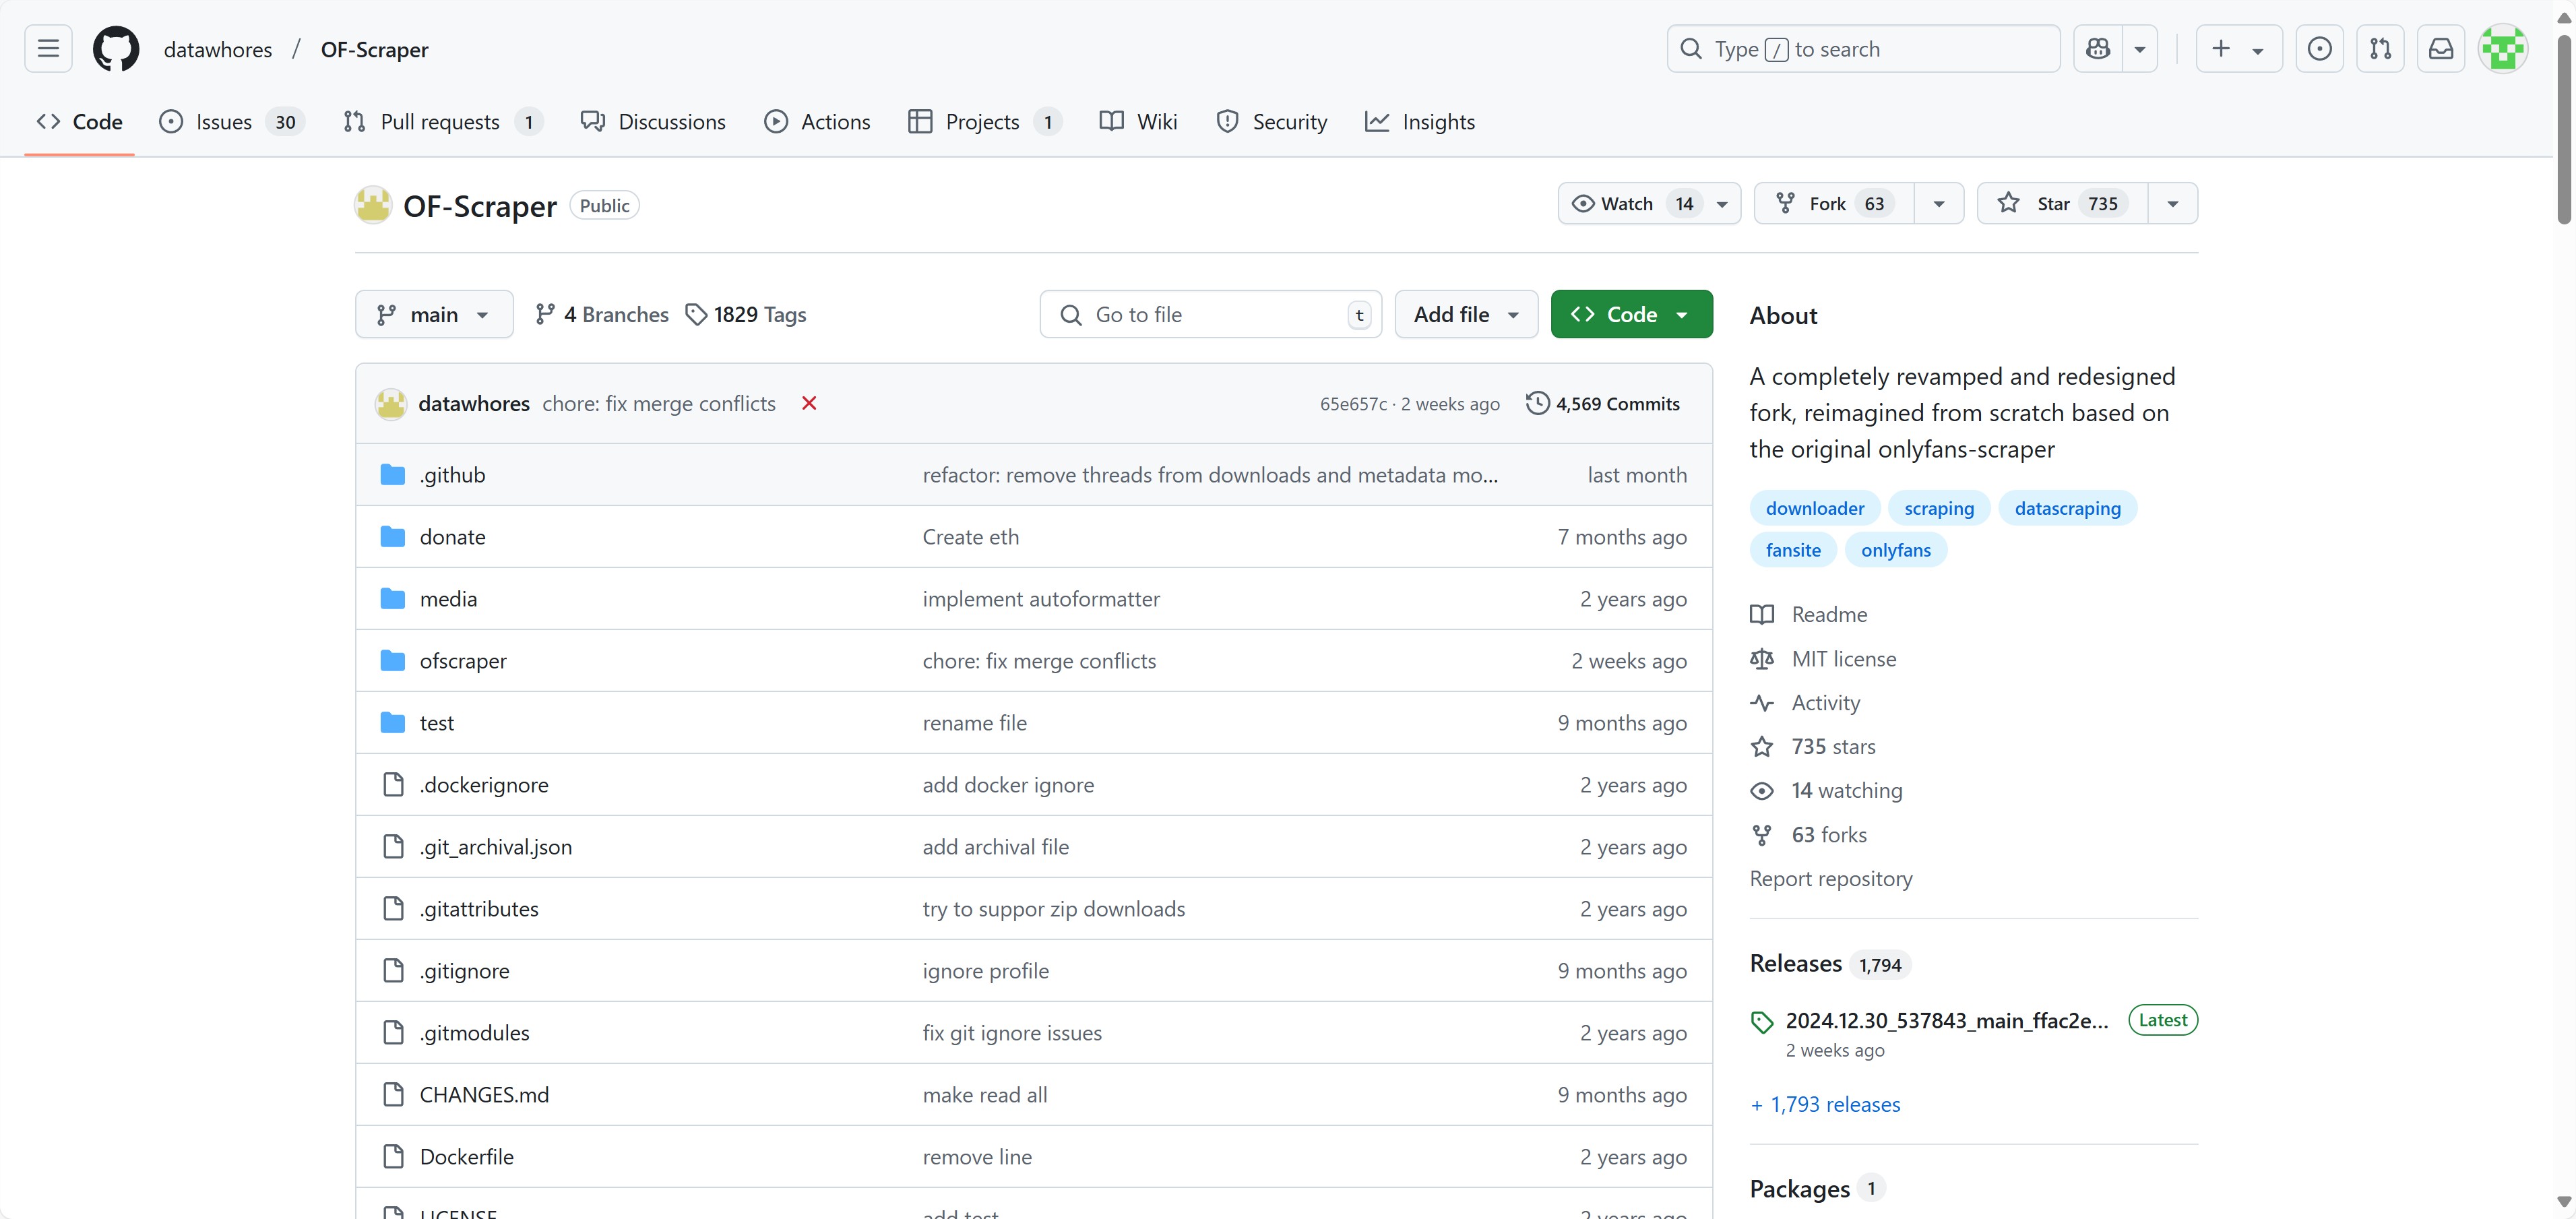Open the 63 forks link
2576x1219 pixels.
point(1829,834)
